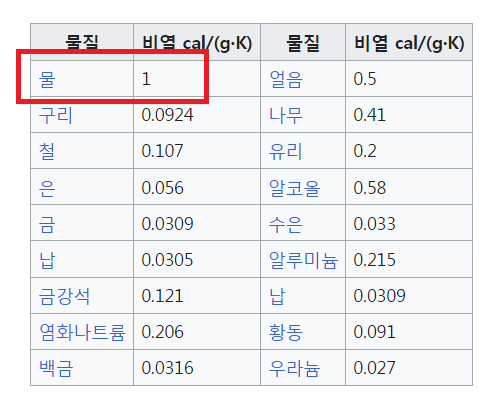Click the 0.215 value for 알루미늄
This screenshot has width=494, height=409.
pyautogui.click(x=374, y=260)
